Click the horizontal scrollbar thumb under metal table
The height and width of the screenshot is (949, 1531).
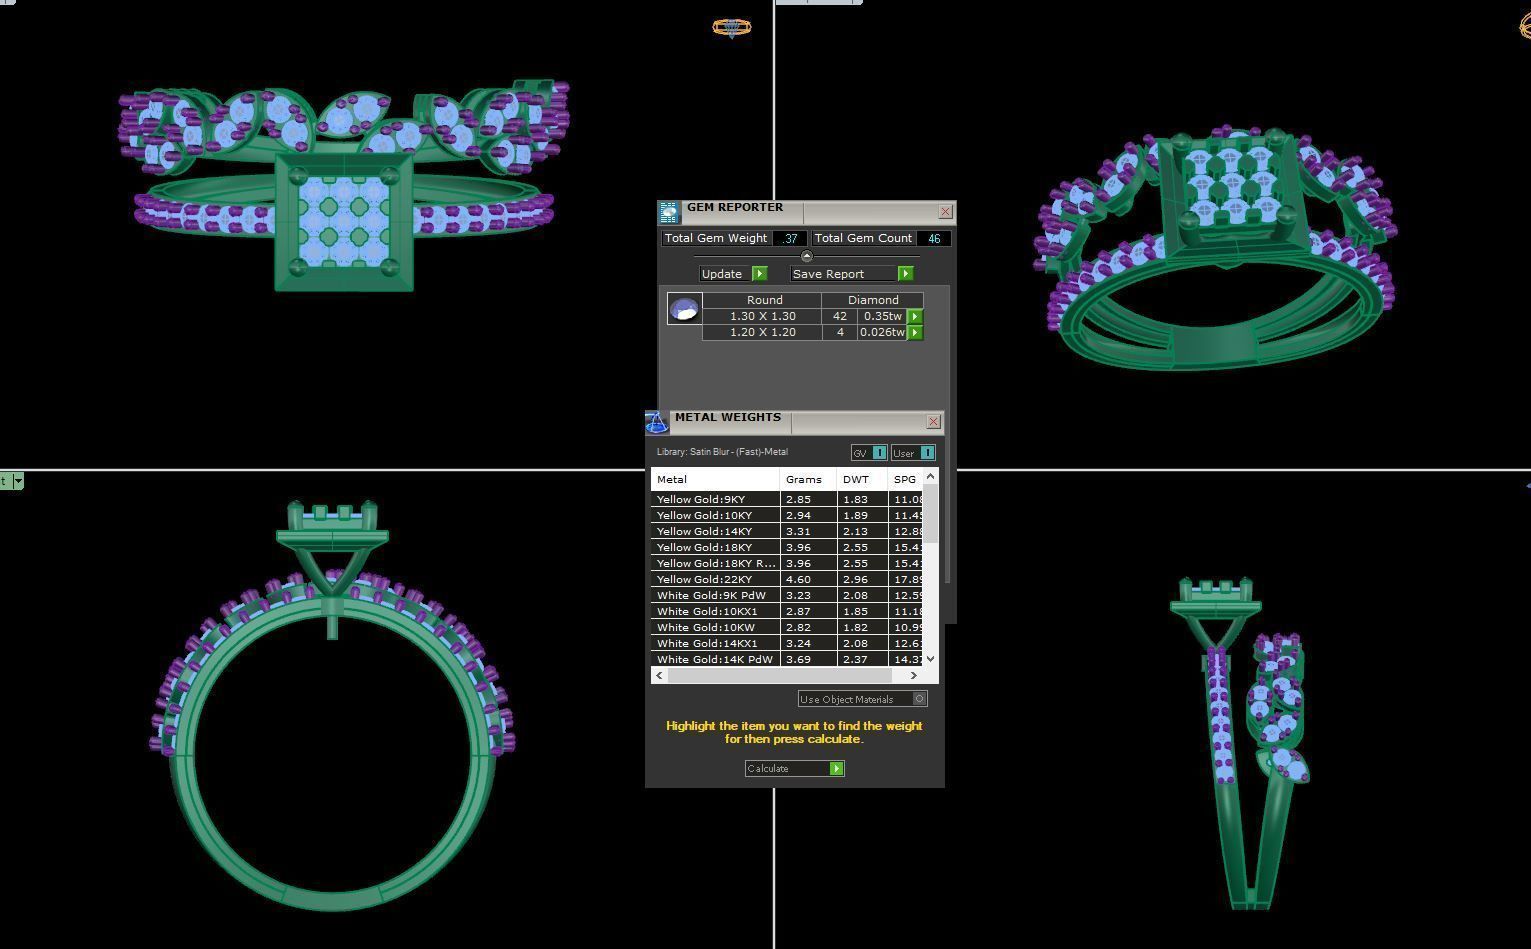(x=779, y=676)
